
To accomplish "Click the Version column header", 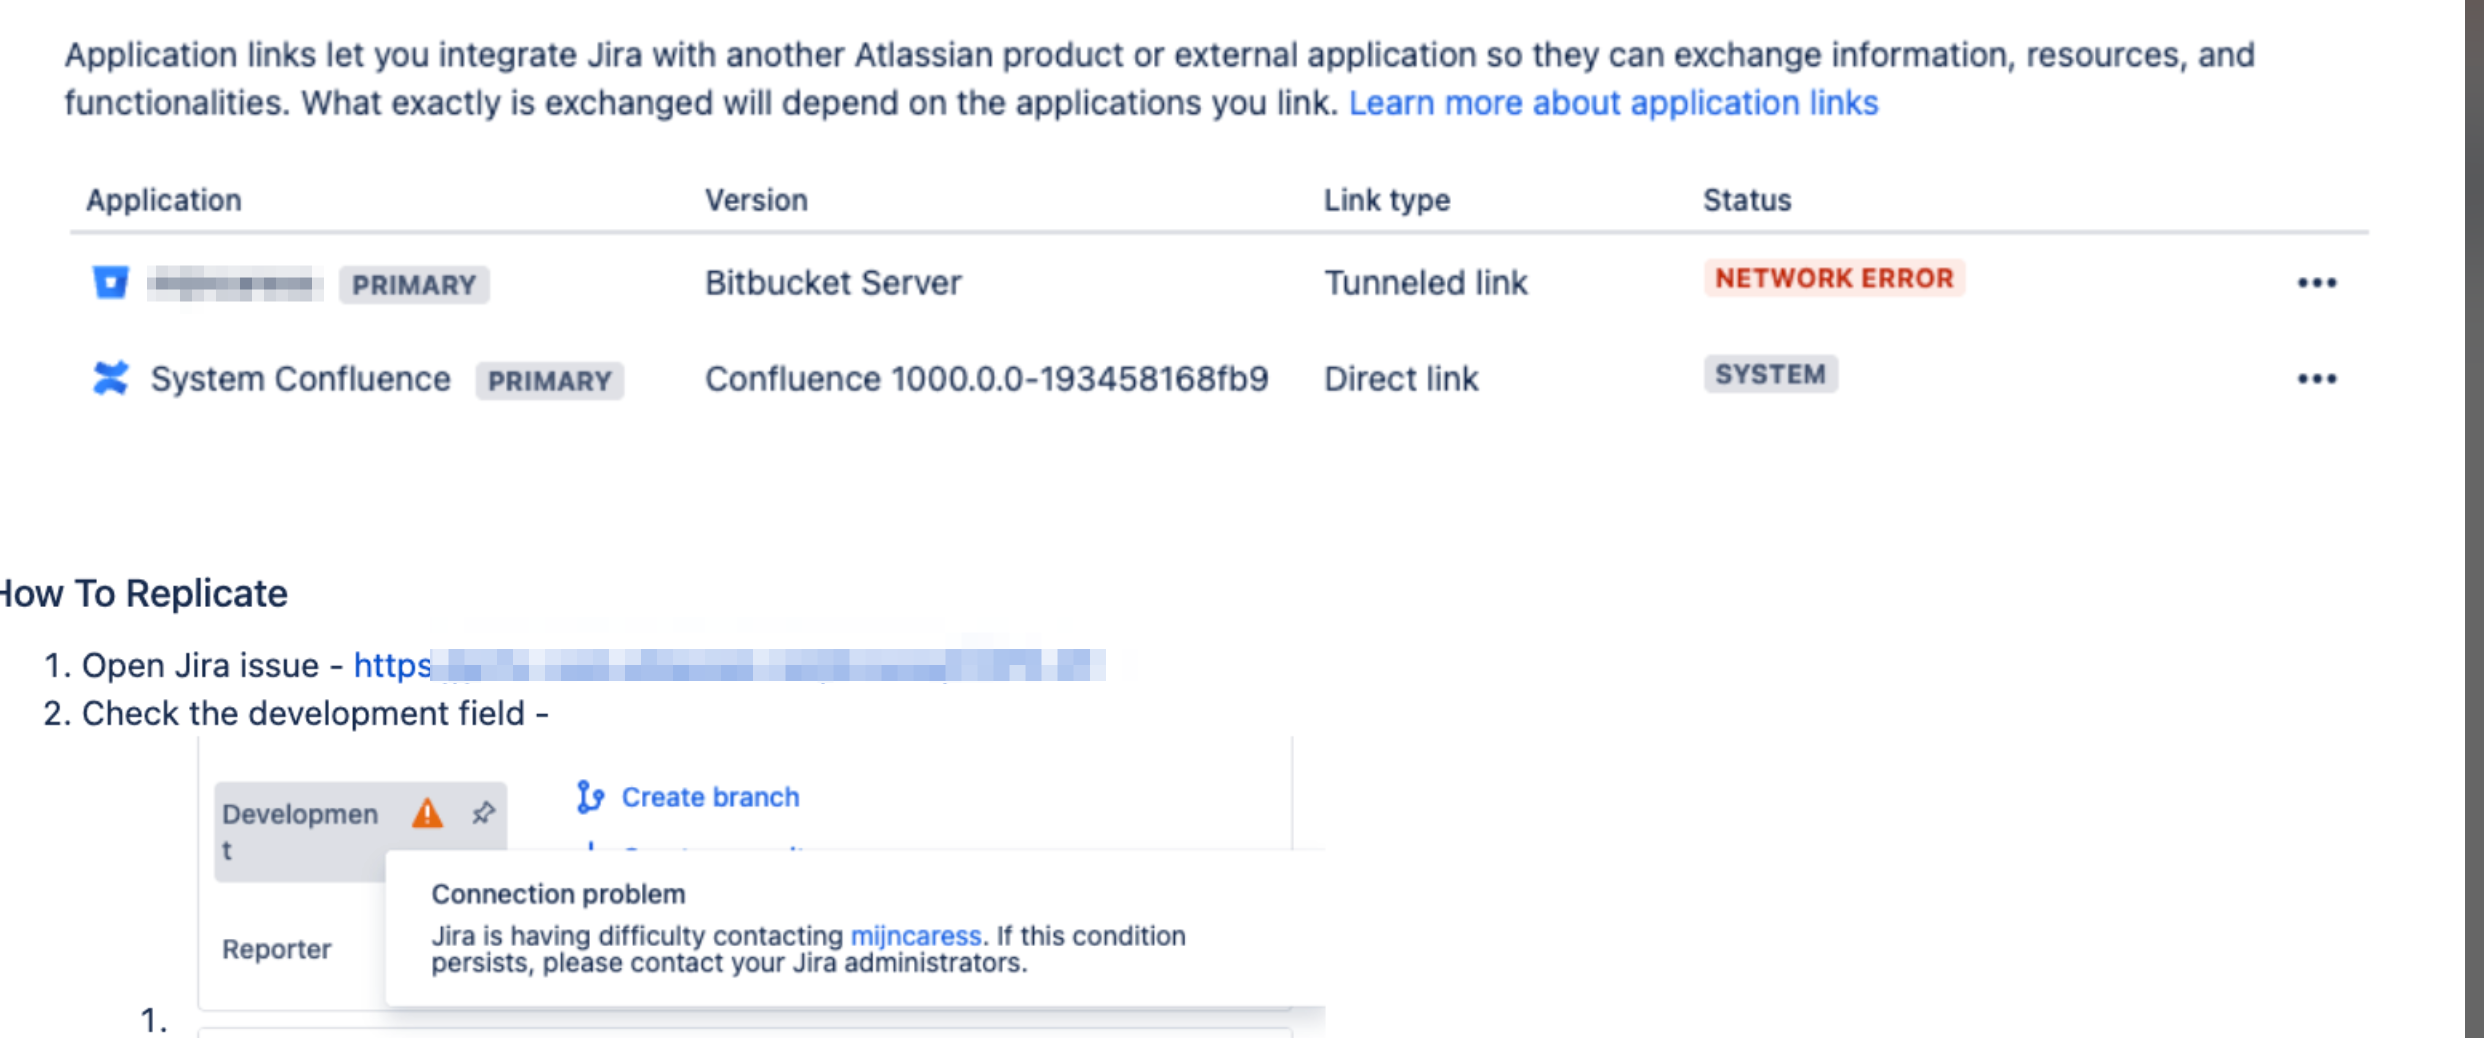I will [x=756, y=200].
